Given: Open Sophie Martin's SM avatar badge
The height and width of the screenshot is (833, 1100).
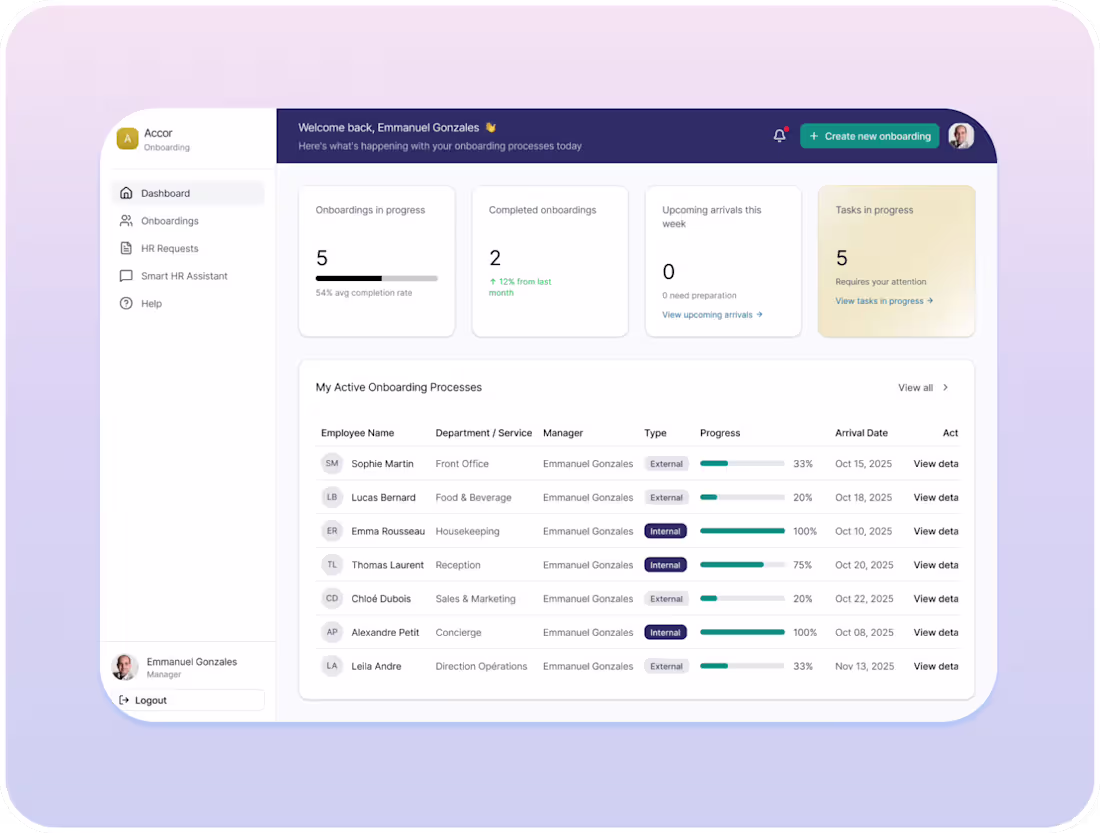Looking at the screenshot, I should (x=332, y=463).
